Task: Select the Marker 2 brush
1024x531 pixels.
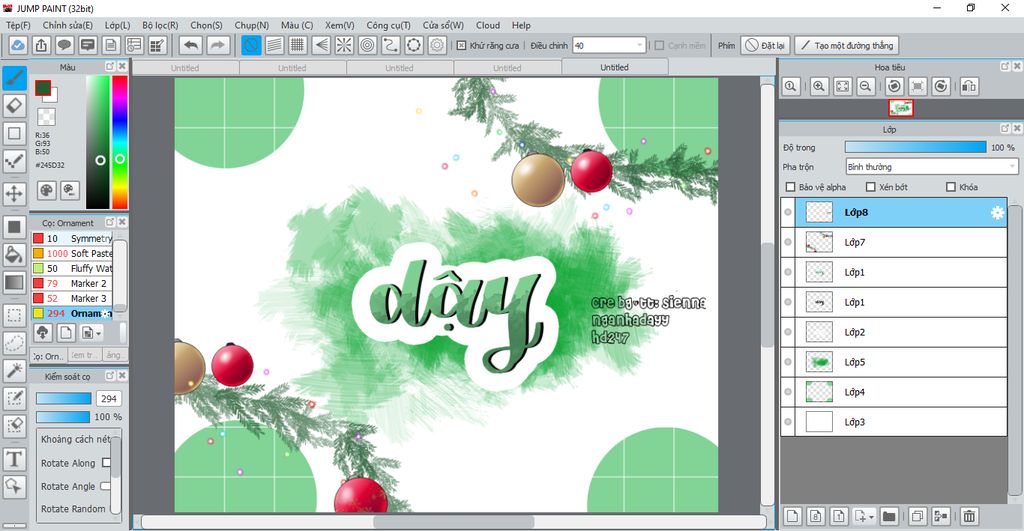Action: click(72, 283)
